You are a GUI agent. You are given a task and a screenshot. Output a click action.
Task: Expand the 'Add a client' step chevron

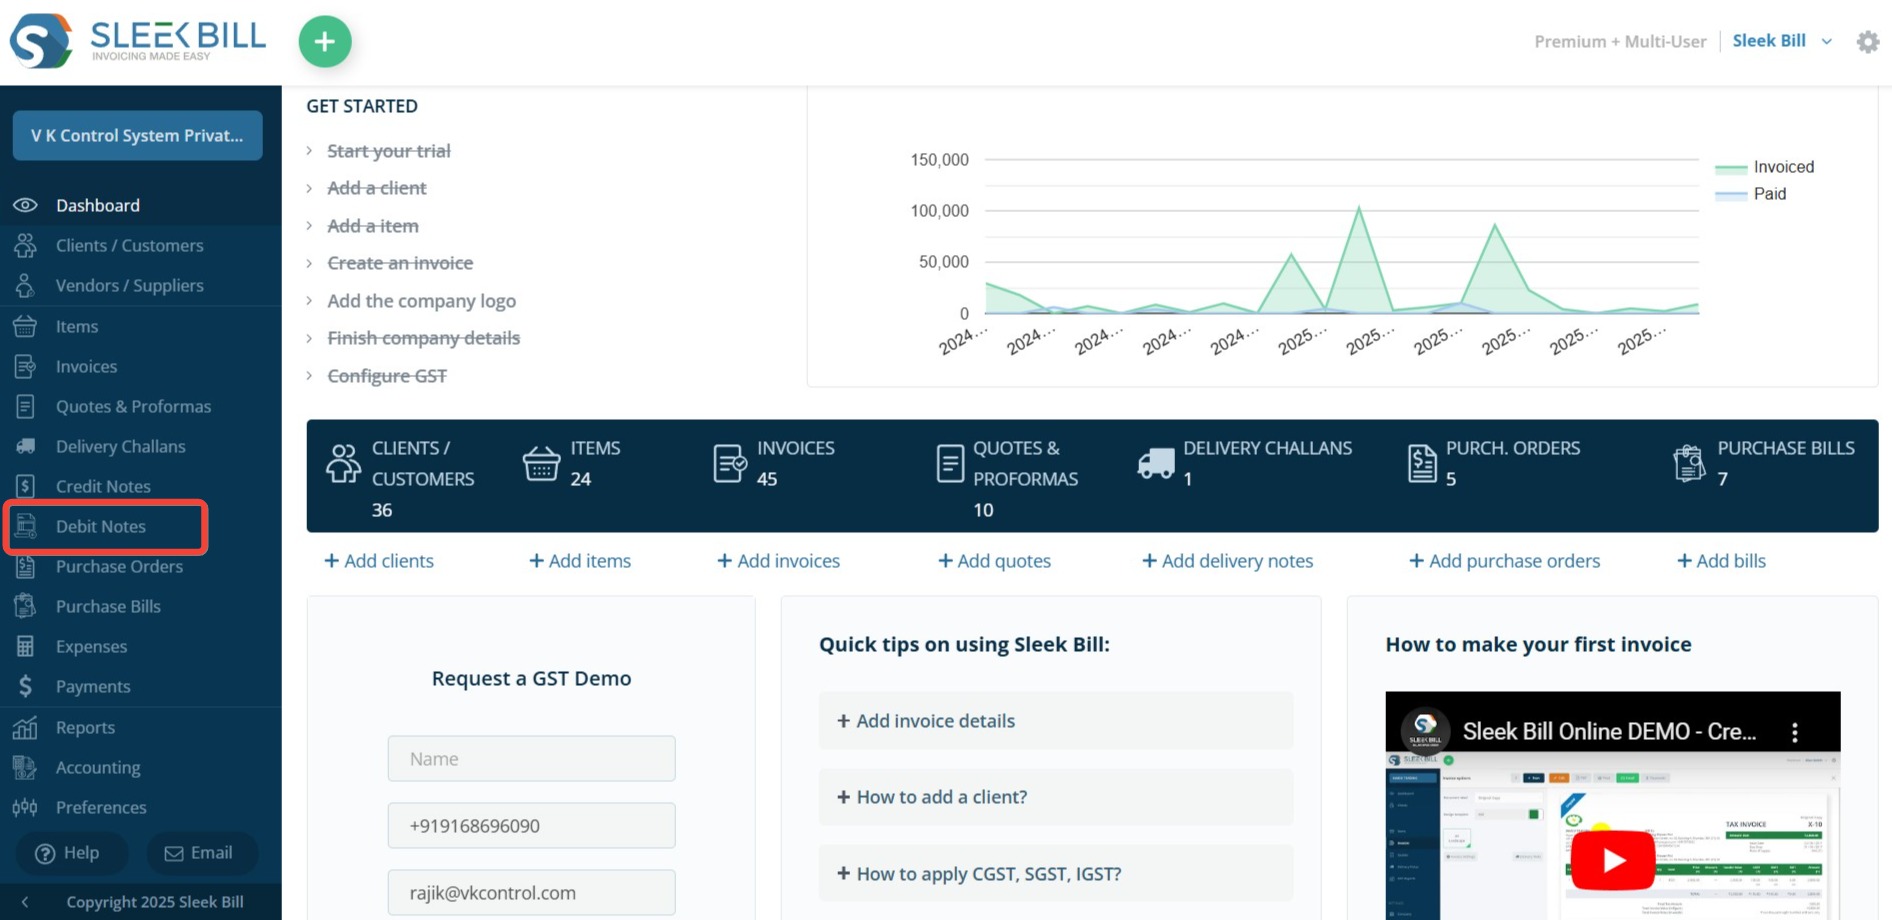(x=309, y=188)
